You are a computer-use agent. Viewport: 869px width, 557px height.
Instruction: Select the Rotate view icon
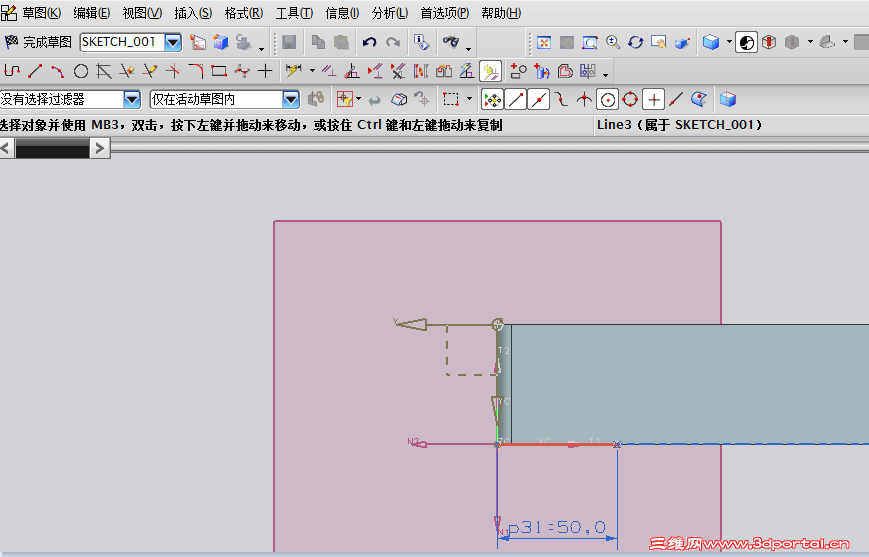click(x=636, y=43)
